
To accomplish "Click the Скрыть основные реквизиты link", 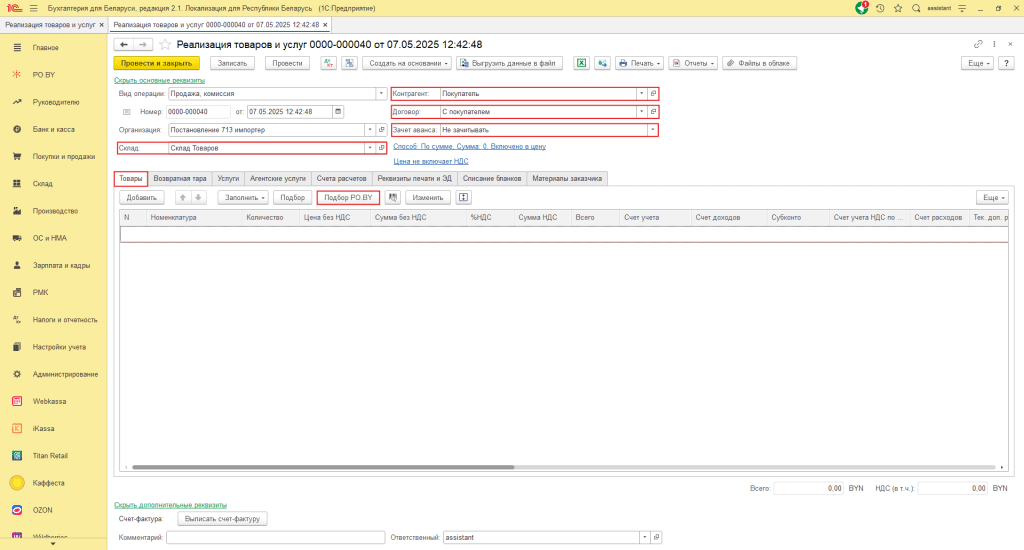I will point(159,80).
